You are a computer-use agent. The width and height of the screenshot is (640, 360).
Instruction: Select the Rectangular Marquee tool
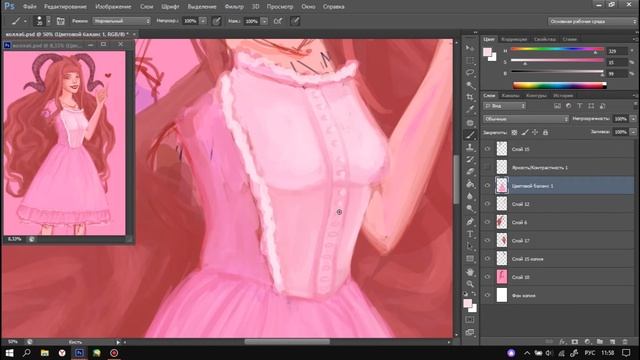coord(470,60)
